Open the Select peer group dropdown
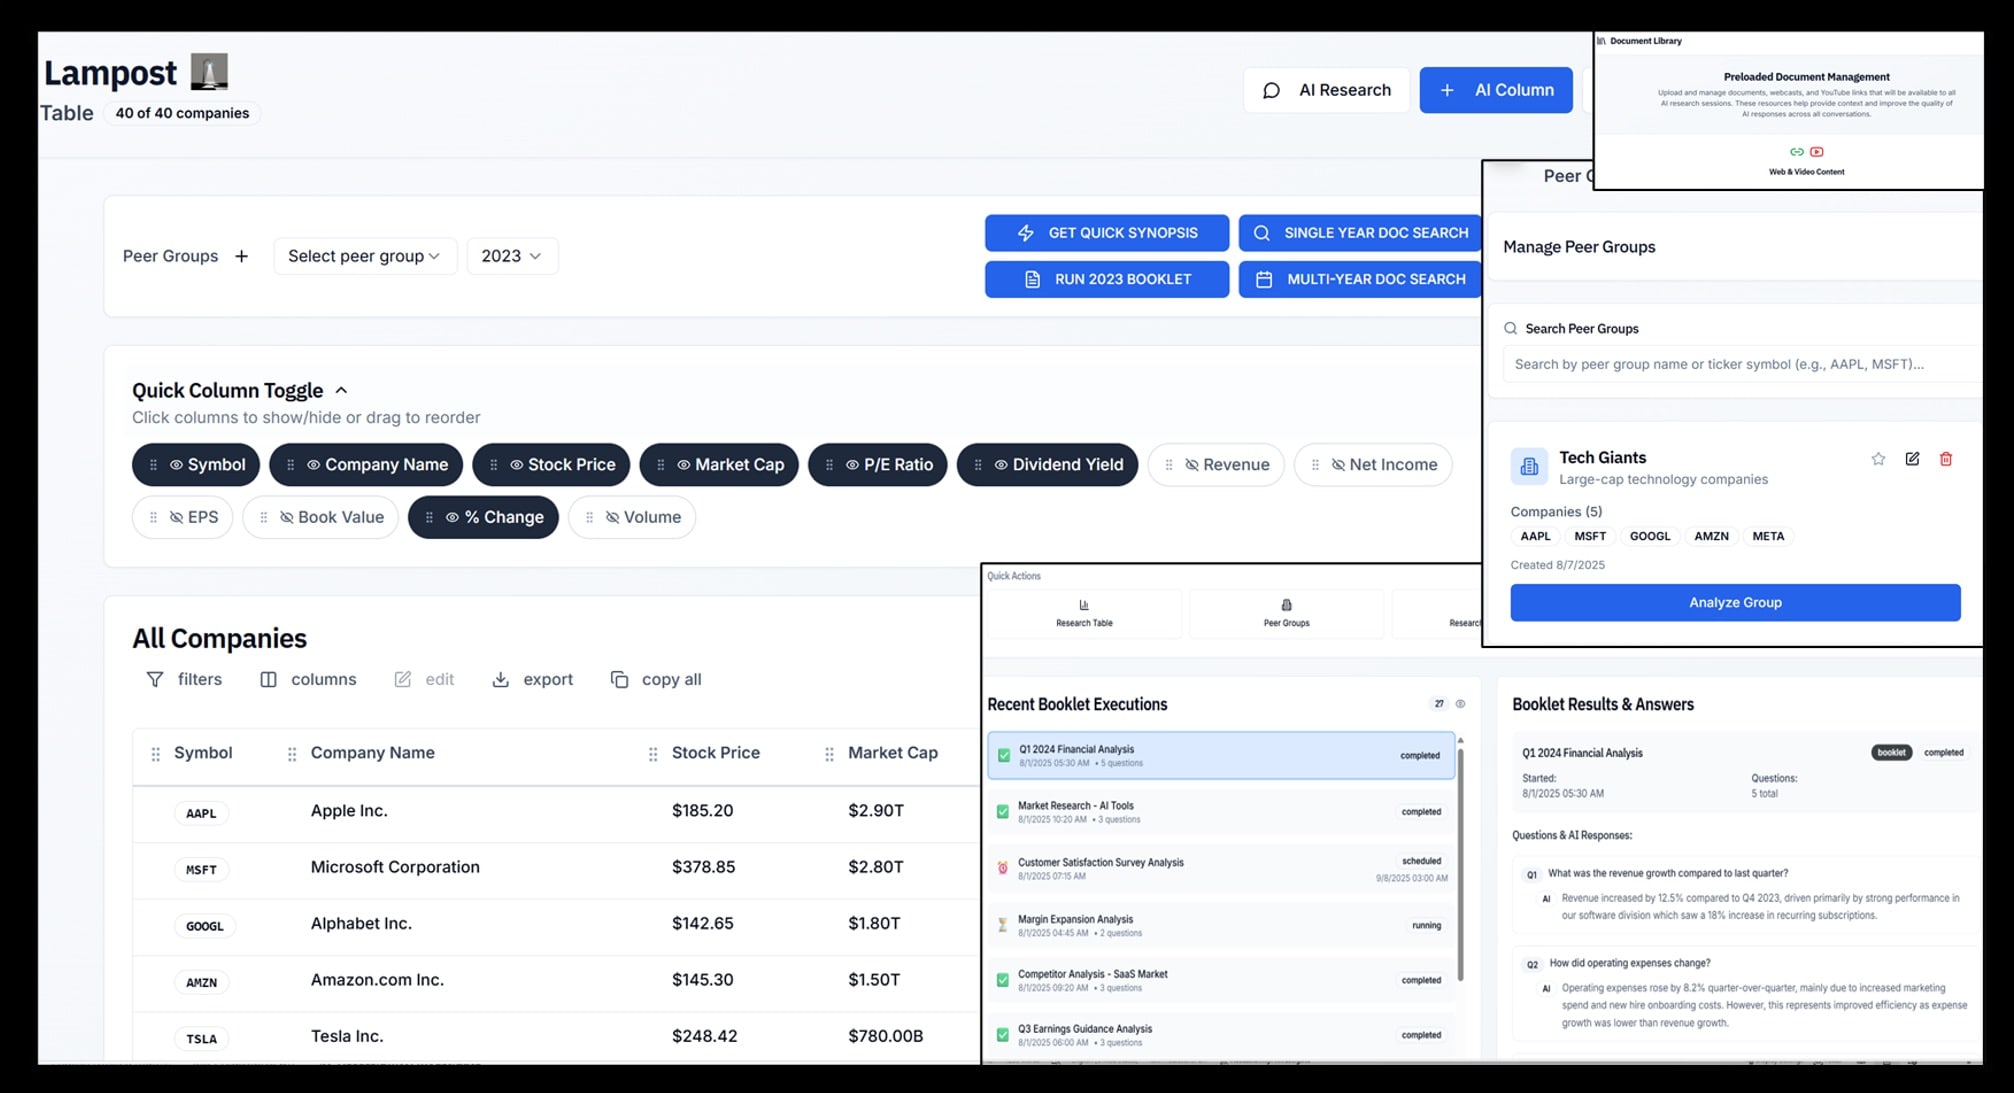Screen dimensions: 2014x1093 (365, 256)
